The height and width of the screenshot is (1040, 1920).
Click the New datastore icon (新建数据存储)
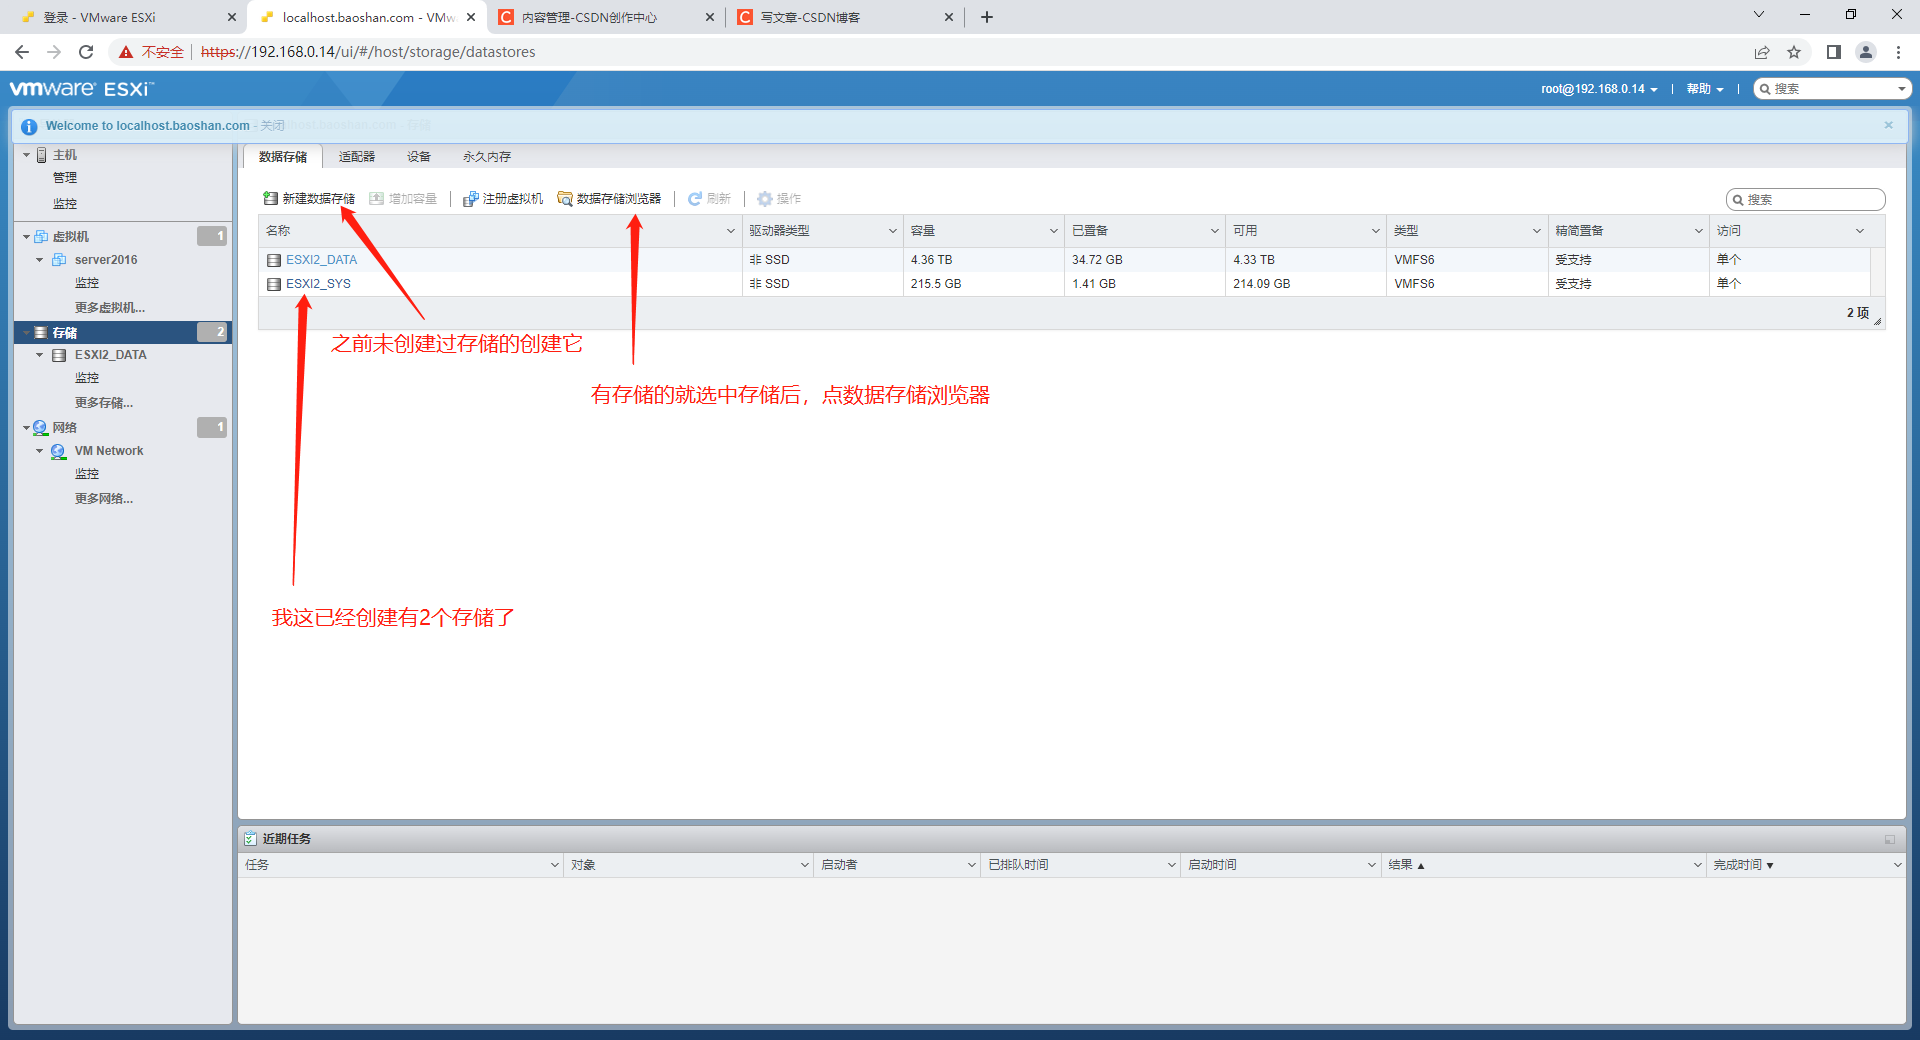[270, 199]
